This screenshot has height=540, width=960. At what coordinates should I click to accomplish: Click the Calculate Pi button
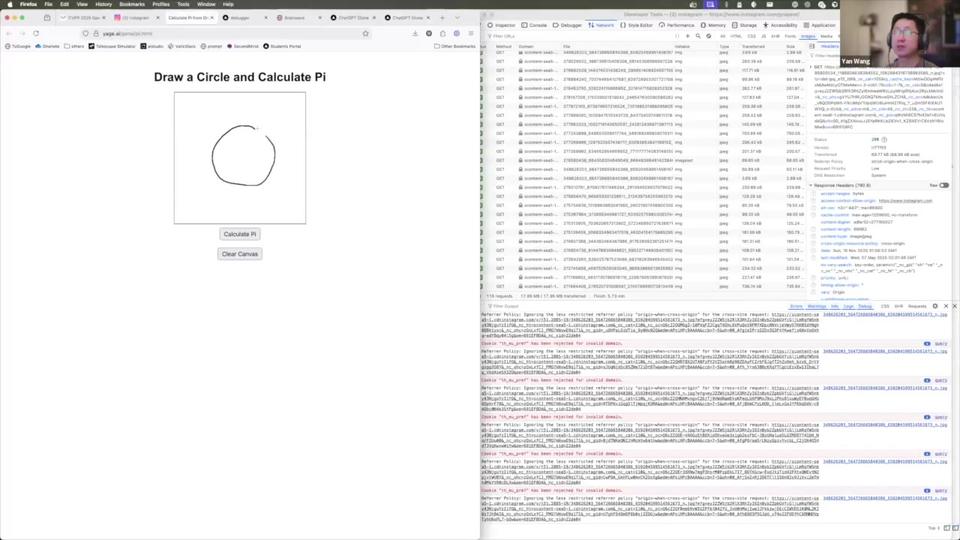[x=239, y=234]
